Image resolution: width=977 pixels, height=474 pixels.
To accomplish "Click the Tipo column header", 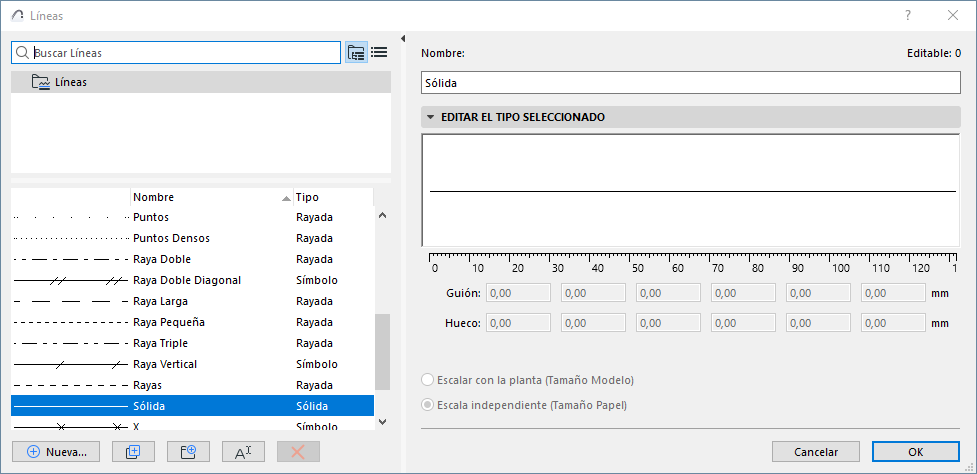I will (333, 197).
